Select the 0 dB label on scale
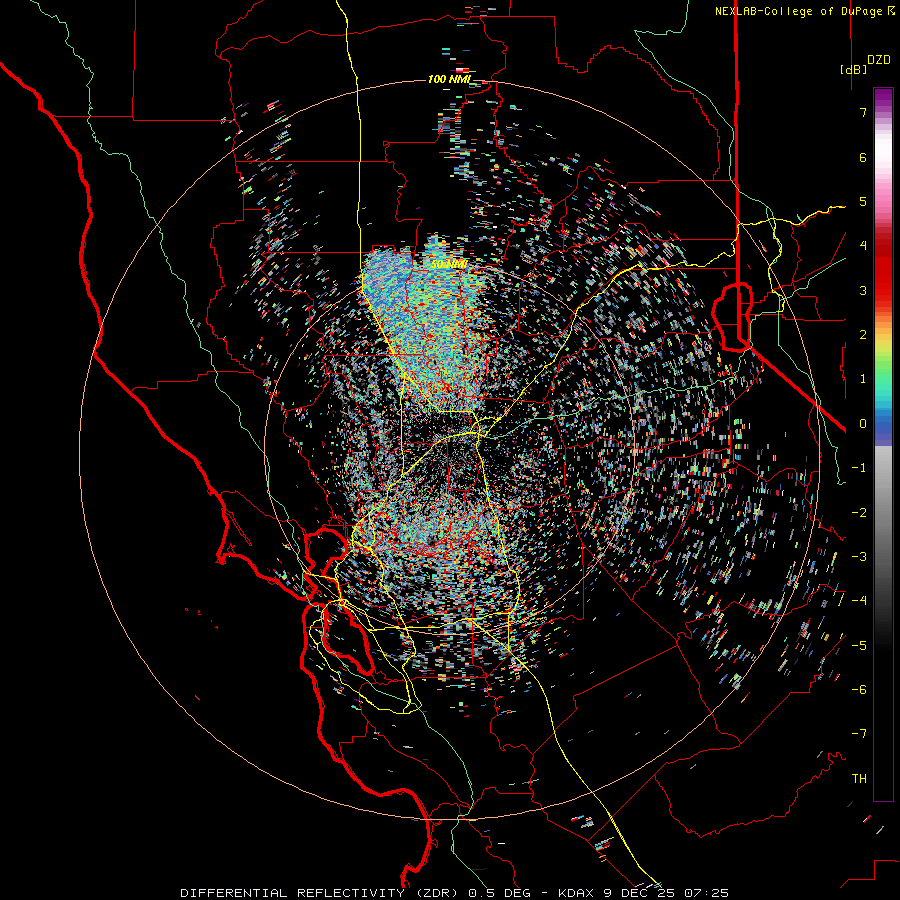The height and width of the screenshot is (900, 900). (863, 424)
